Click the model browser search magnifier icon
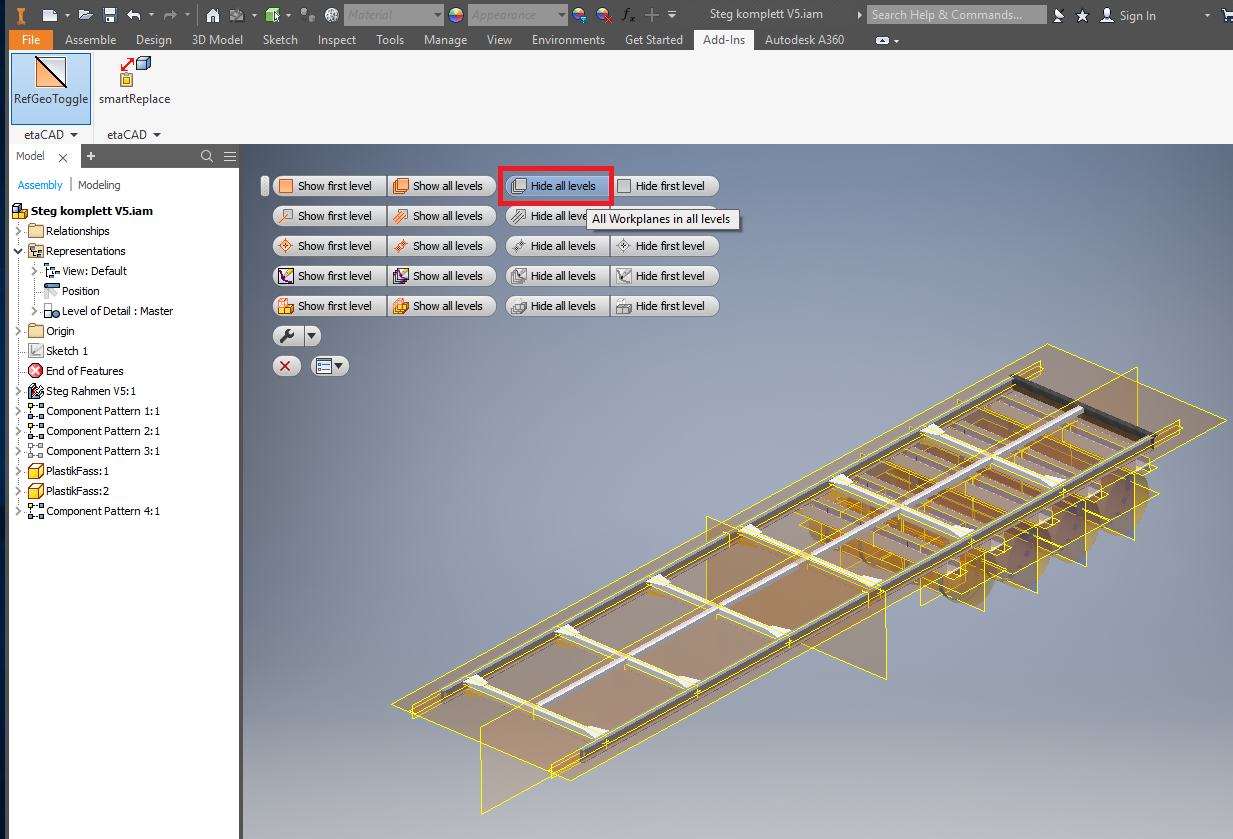1233x839 pixels. click(207, 156)
